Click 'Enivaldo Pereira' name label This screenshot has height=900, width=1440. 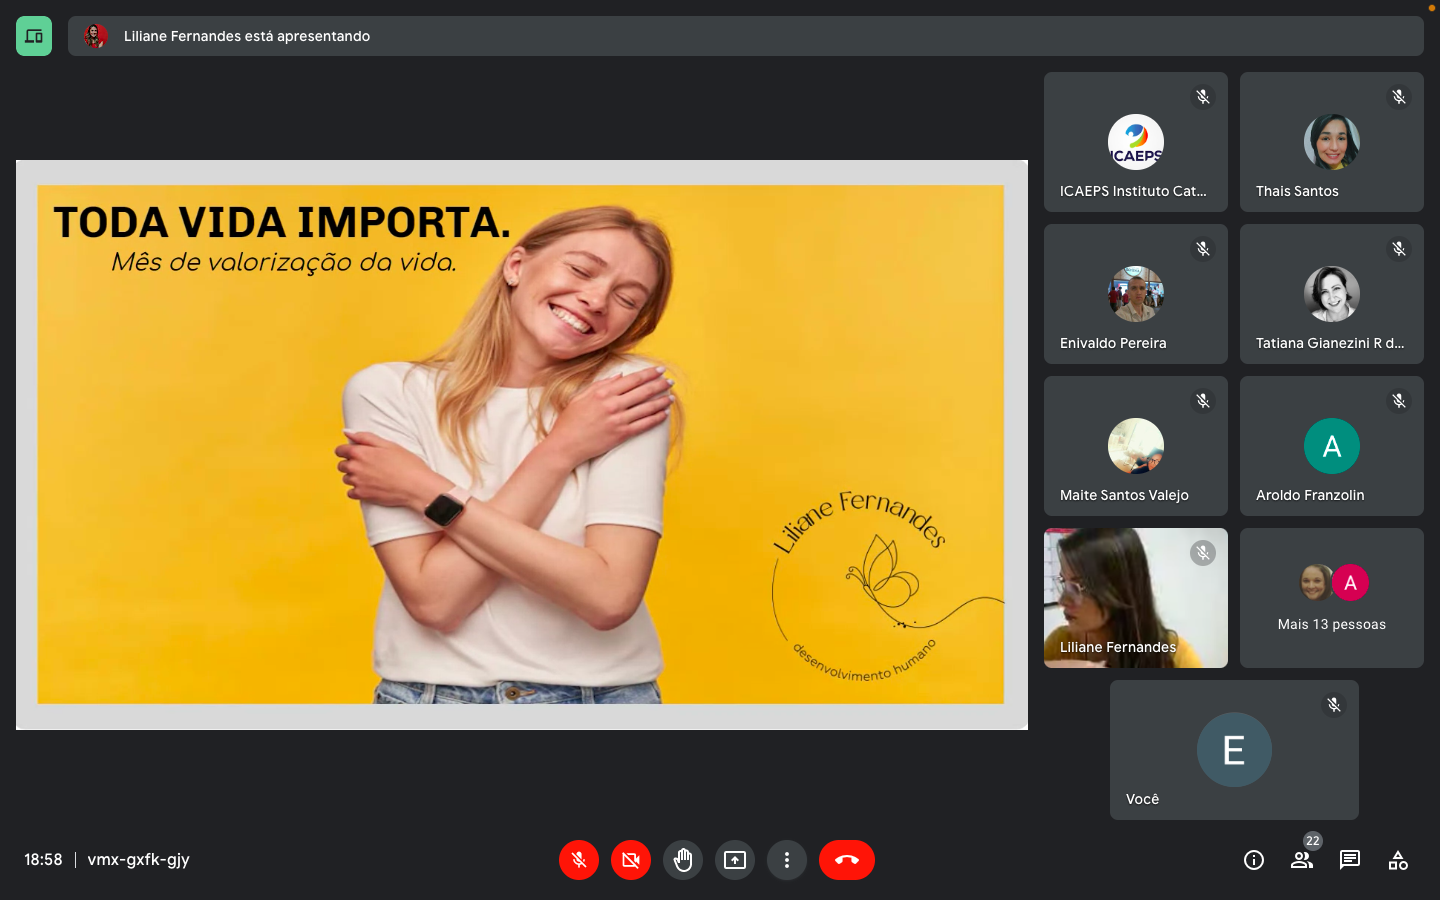click(1113, 343)
